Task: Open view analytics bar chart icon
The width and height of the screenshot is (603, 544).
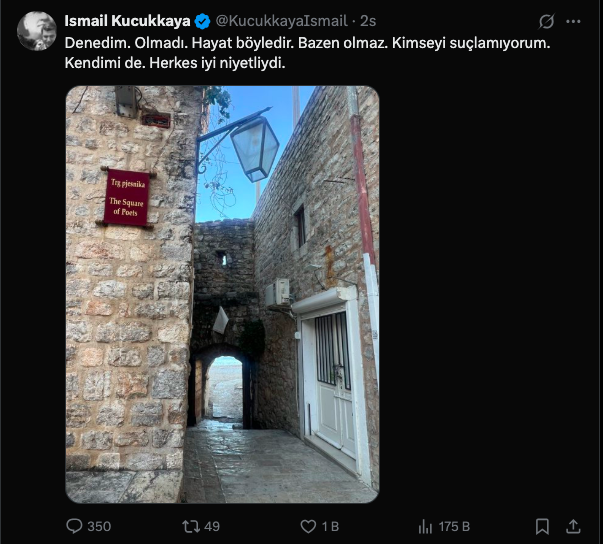Action: (425, 527)
